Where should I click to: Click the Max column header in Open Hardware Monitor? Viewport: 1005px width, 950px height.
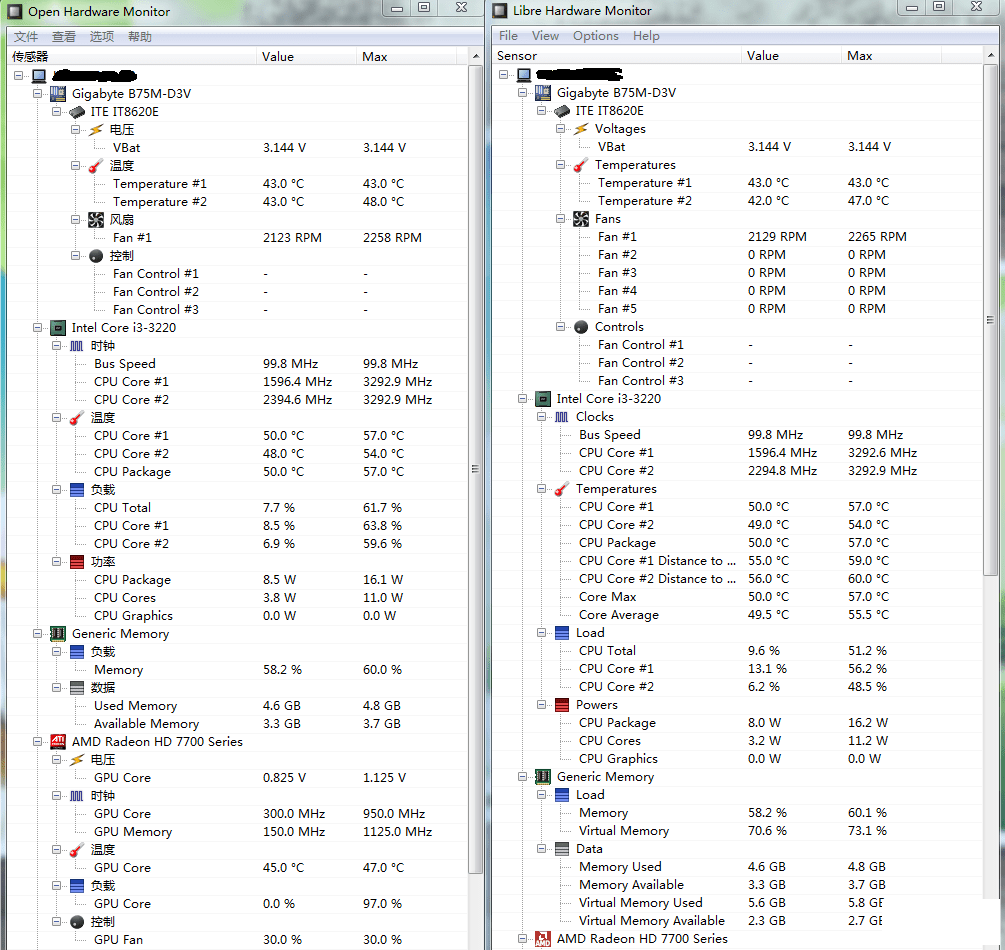406,56
